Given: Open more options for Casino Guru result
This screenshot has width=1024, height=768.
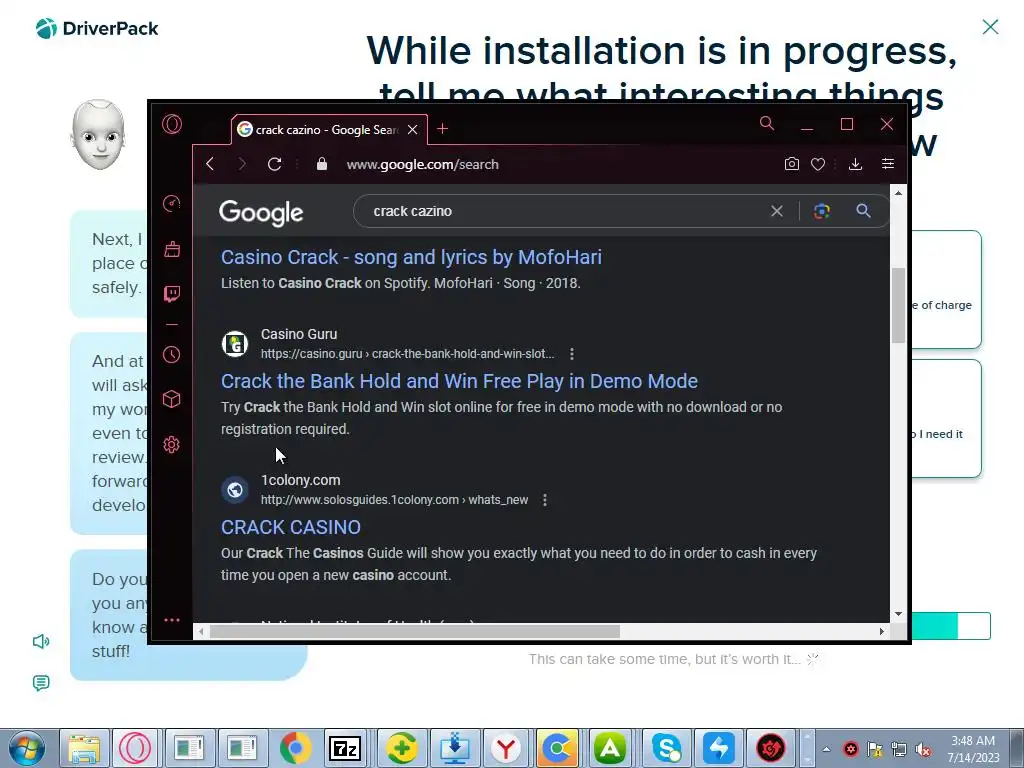Looking at the screenshot, I should pos(571,354).
